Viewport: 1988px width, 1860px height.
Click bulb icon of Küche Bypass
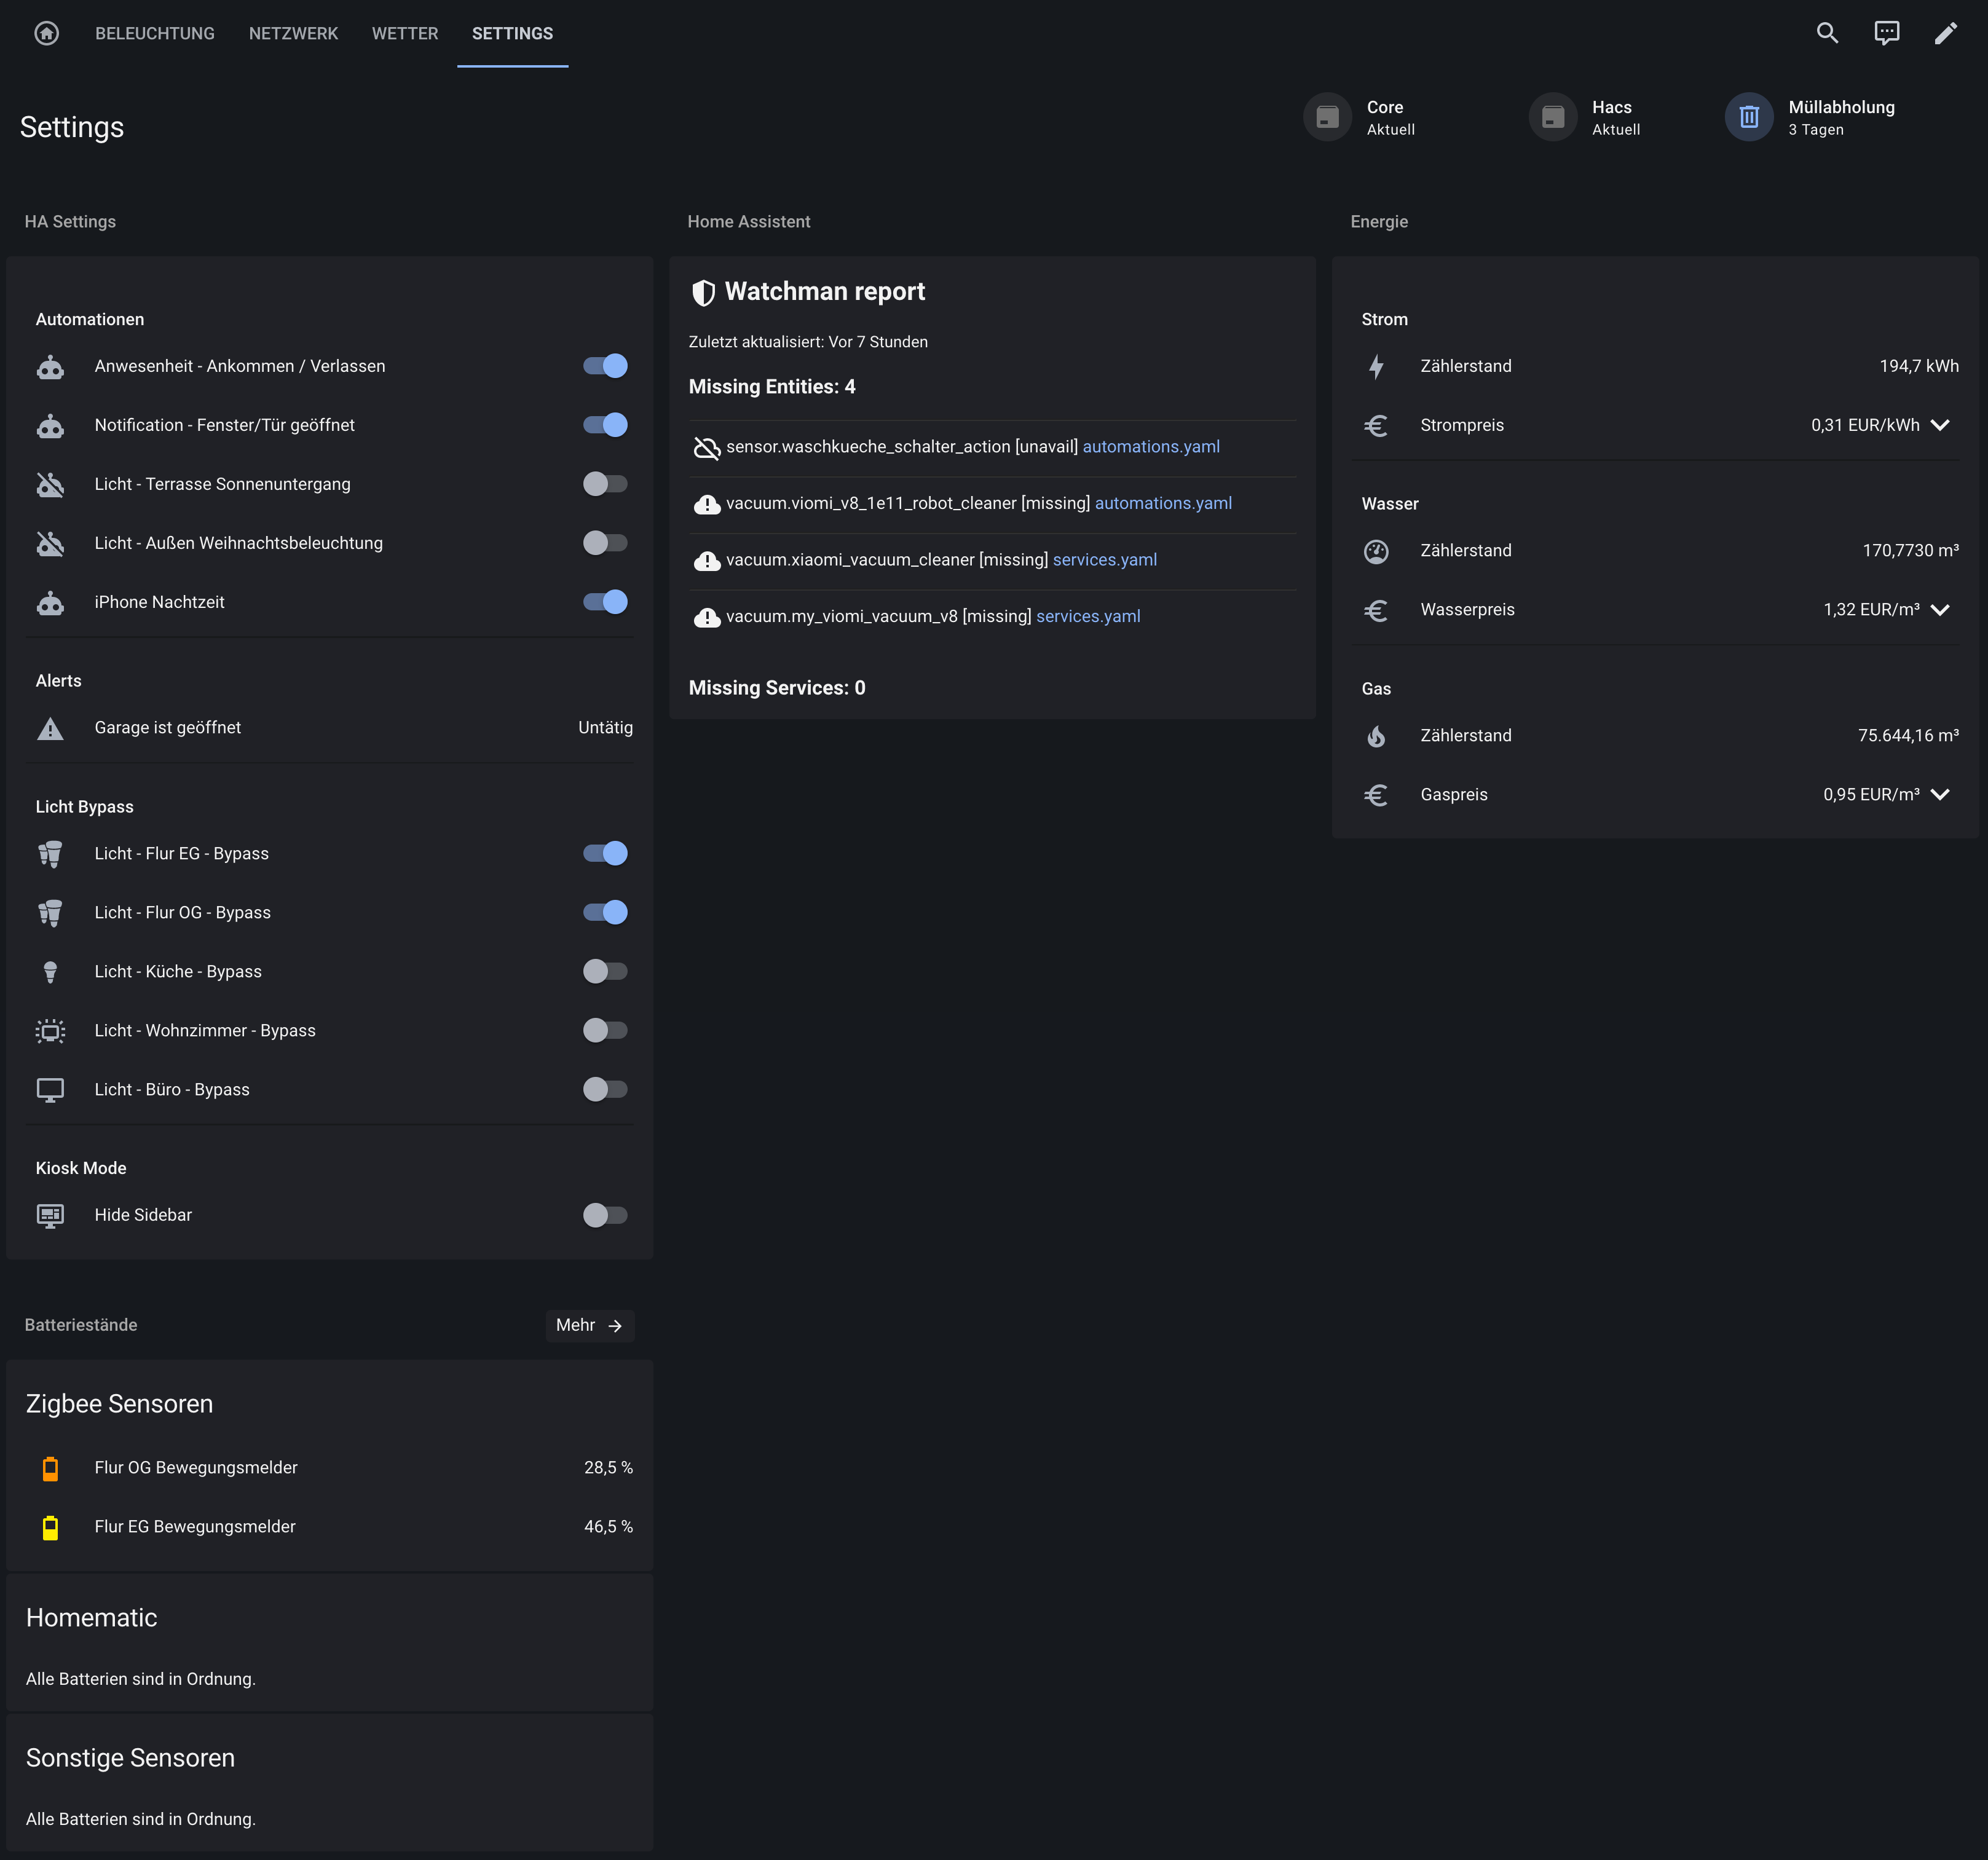[x=50, y=972]
